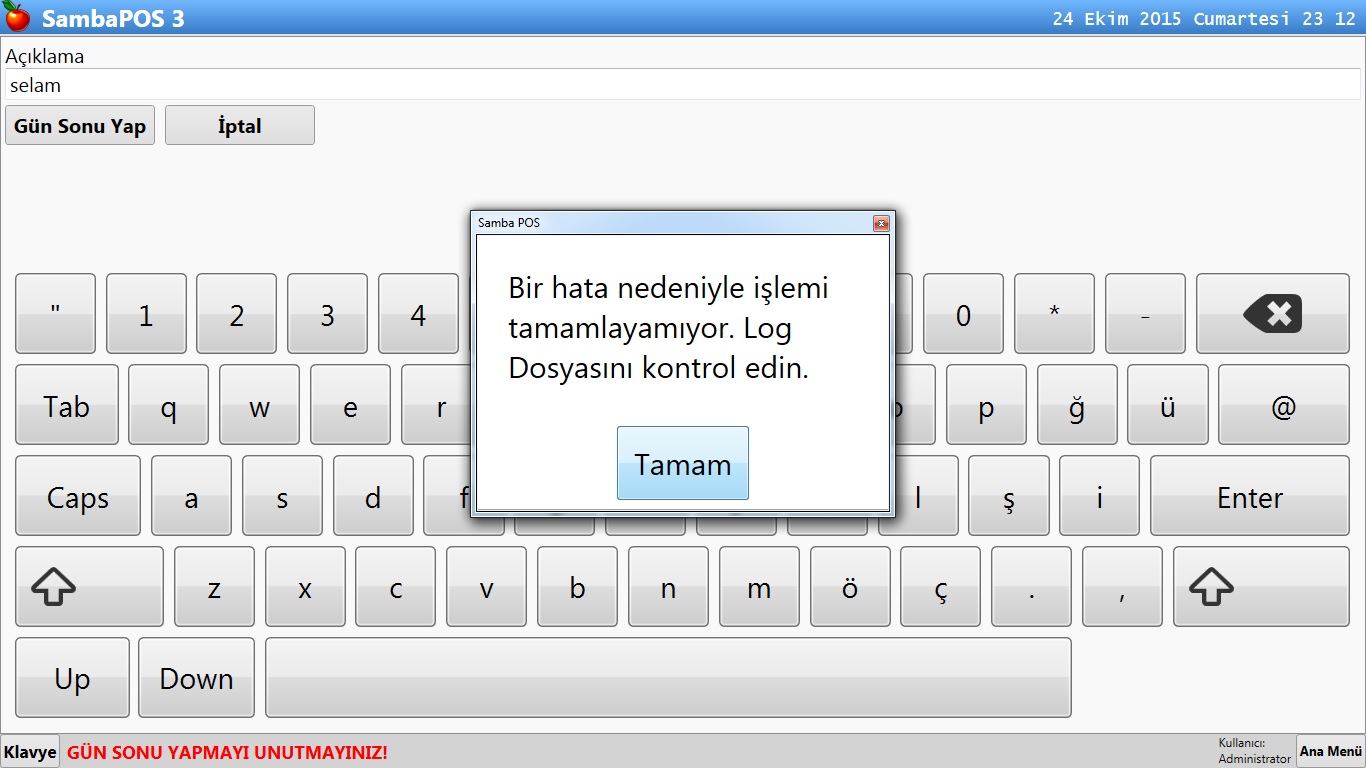Toggle the on-screen keyboard with Klavye
Screen dimensions: 1366x768
click(30, 752)
